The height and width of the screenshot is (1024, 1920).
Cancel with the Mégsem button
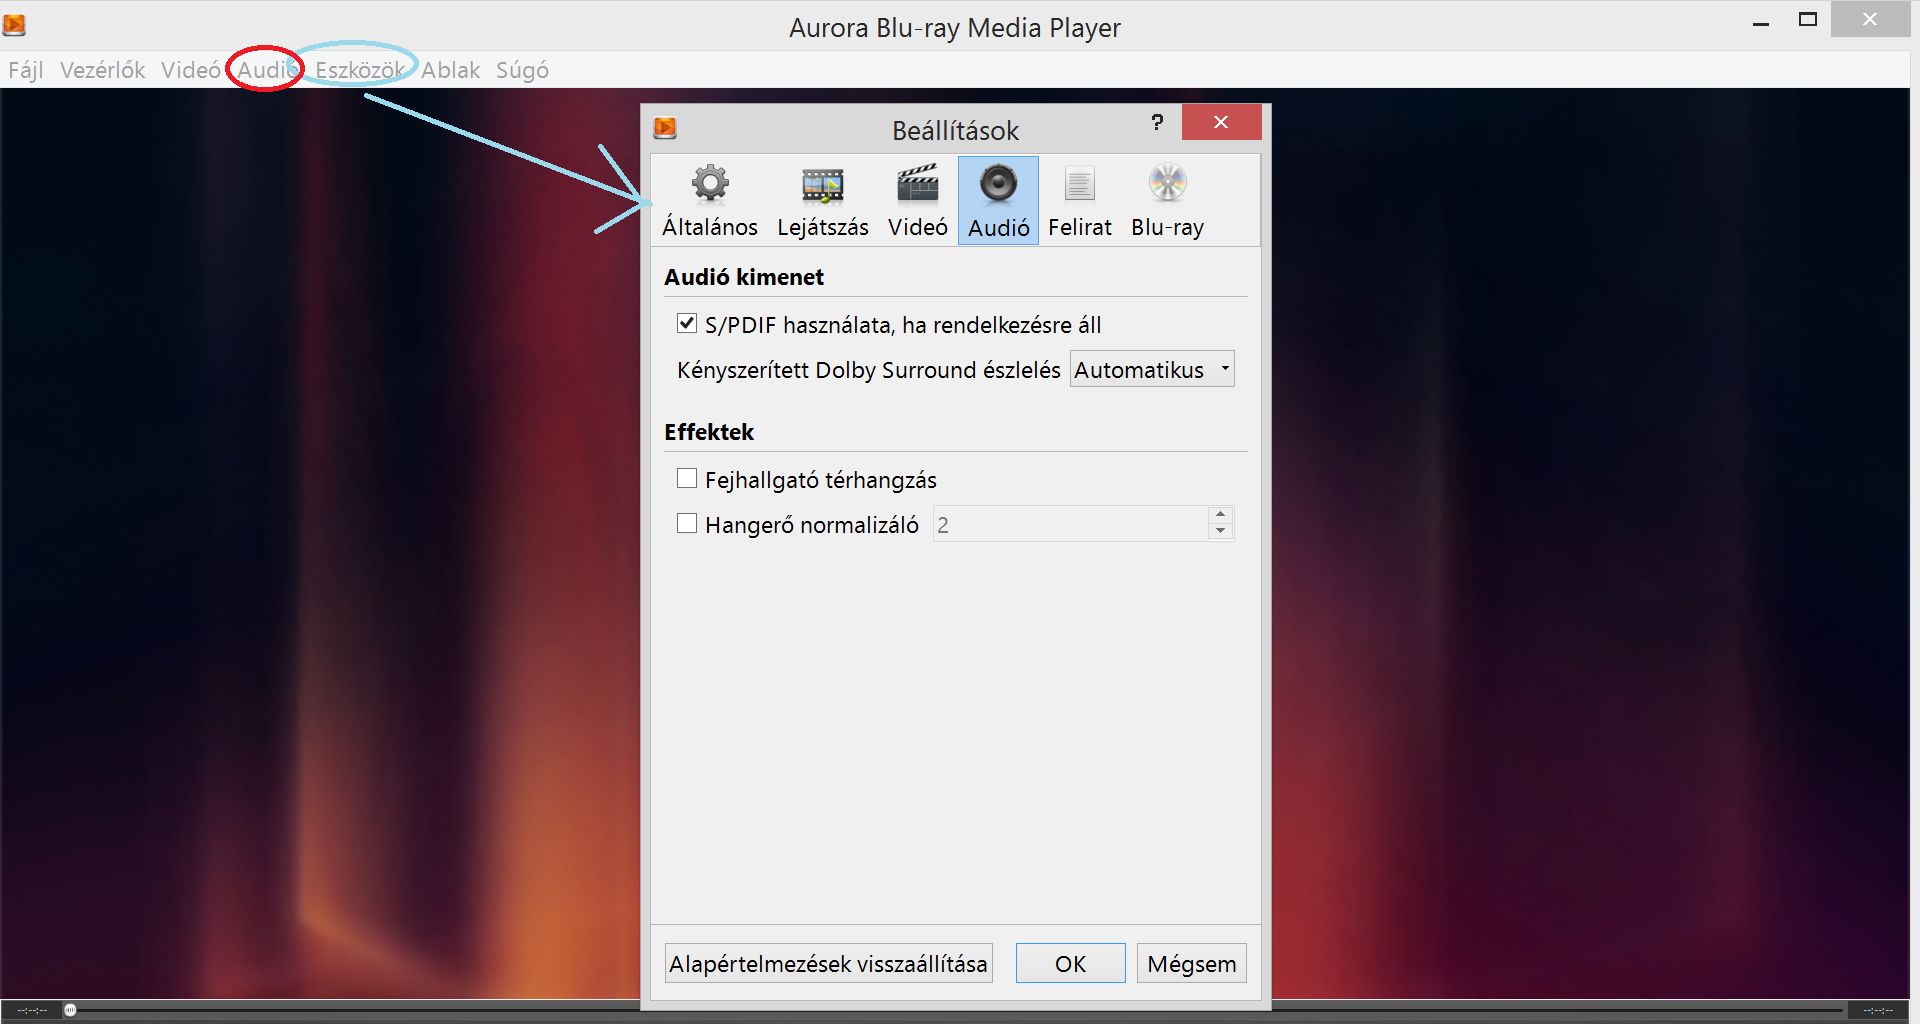coord(1191,963)
